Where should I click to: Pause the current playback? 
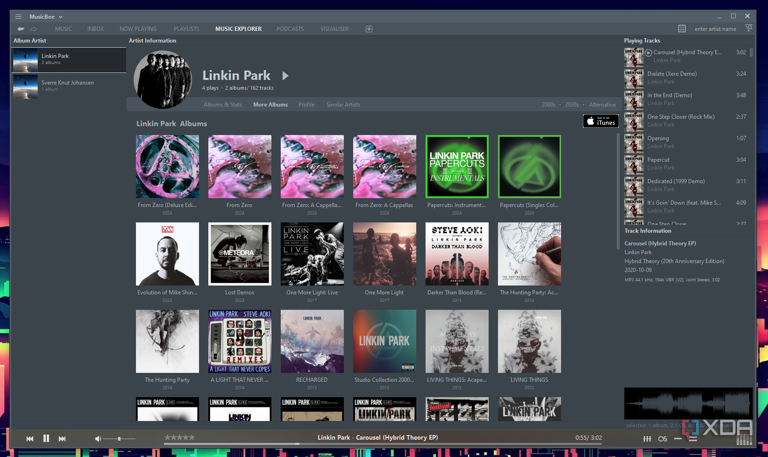click(x=46, y=438)
